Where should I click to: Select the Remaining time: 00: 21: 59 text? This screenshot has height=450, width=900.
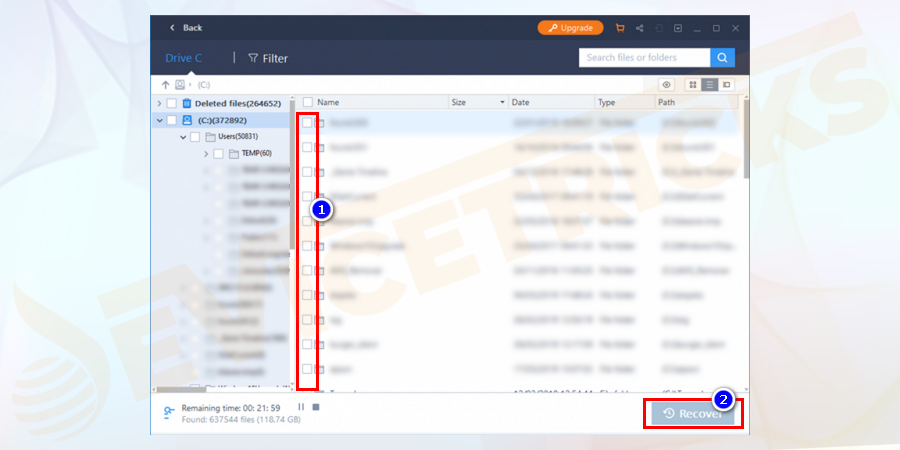click(x=231, y=408)
